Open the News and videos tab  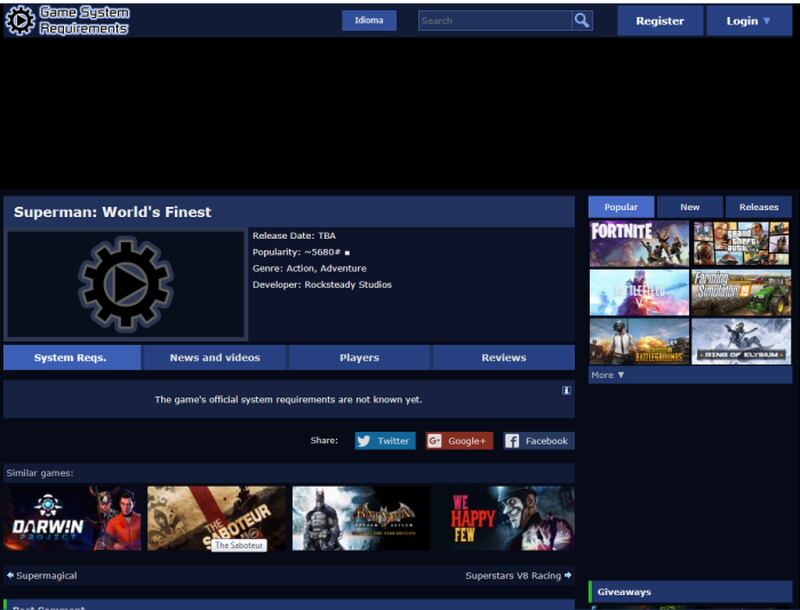[x=215, y=358]
